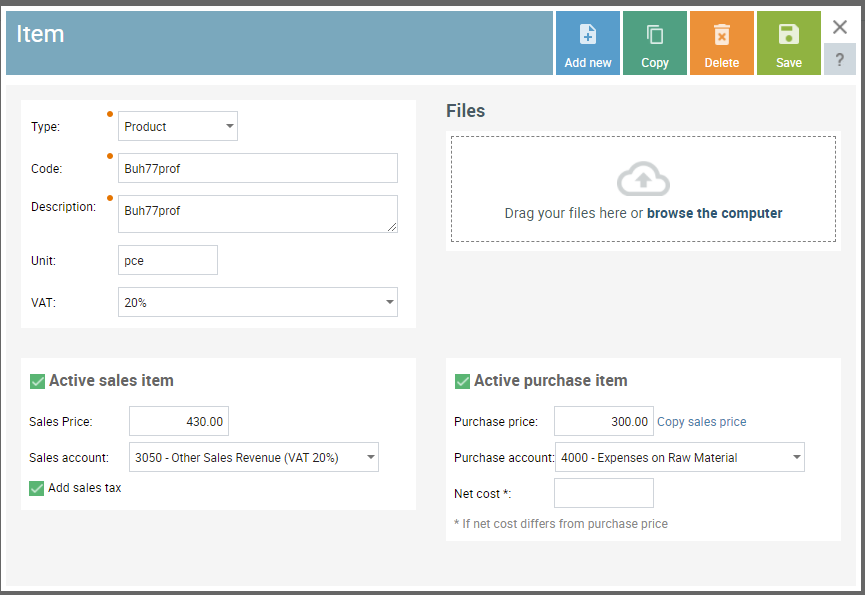Expand the Purchase account dropdown
Viewport: 865px width, 595px height.
coord(680,458)
